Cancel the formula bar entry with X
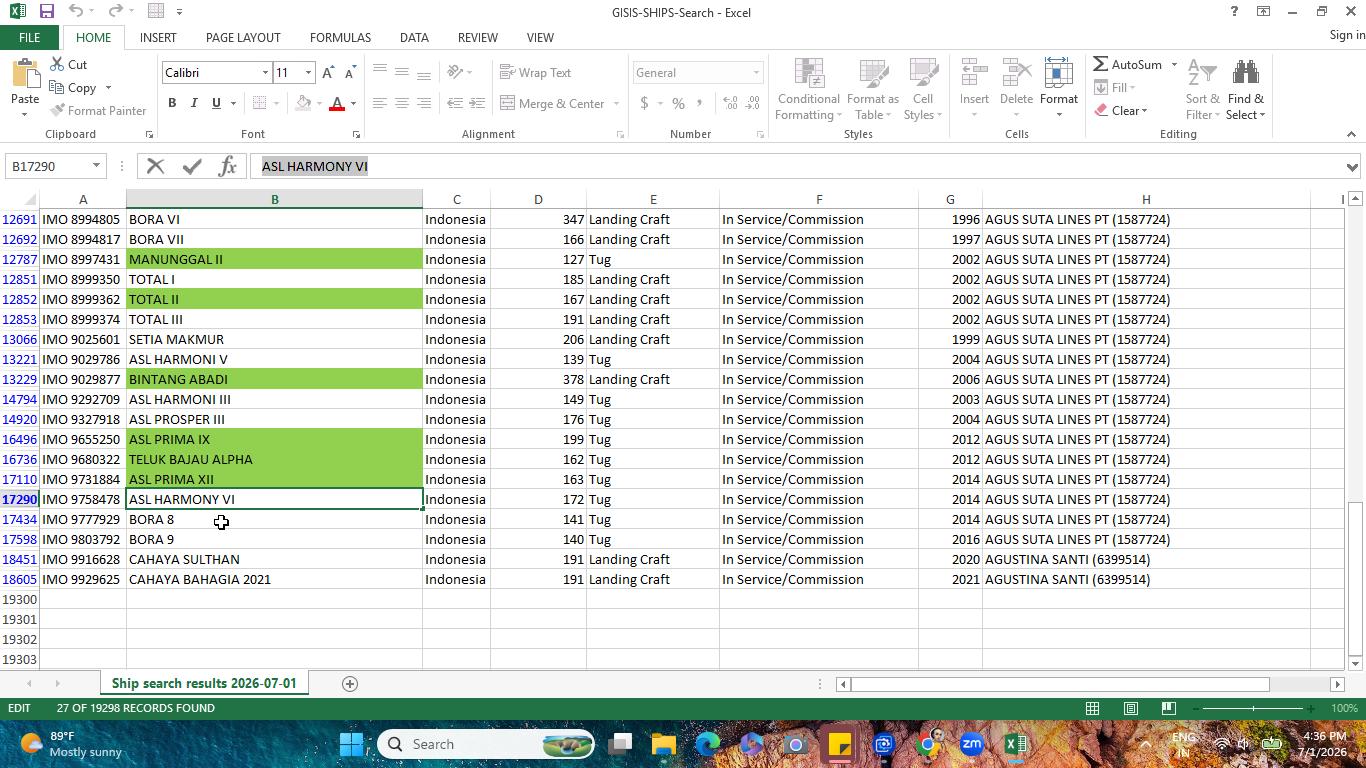Viewport: 1366px width, 768px height. pos(155,166)
